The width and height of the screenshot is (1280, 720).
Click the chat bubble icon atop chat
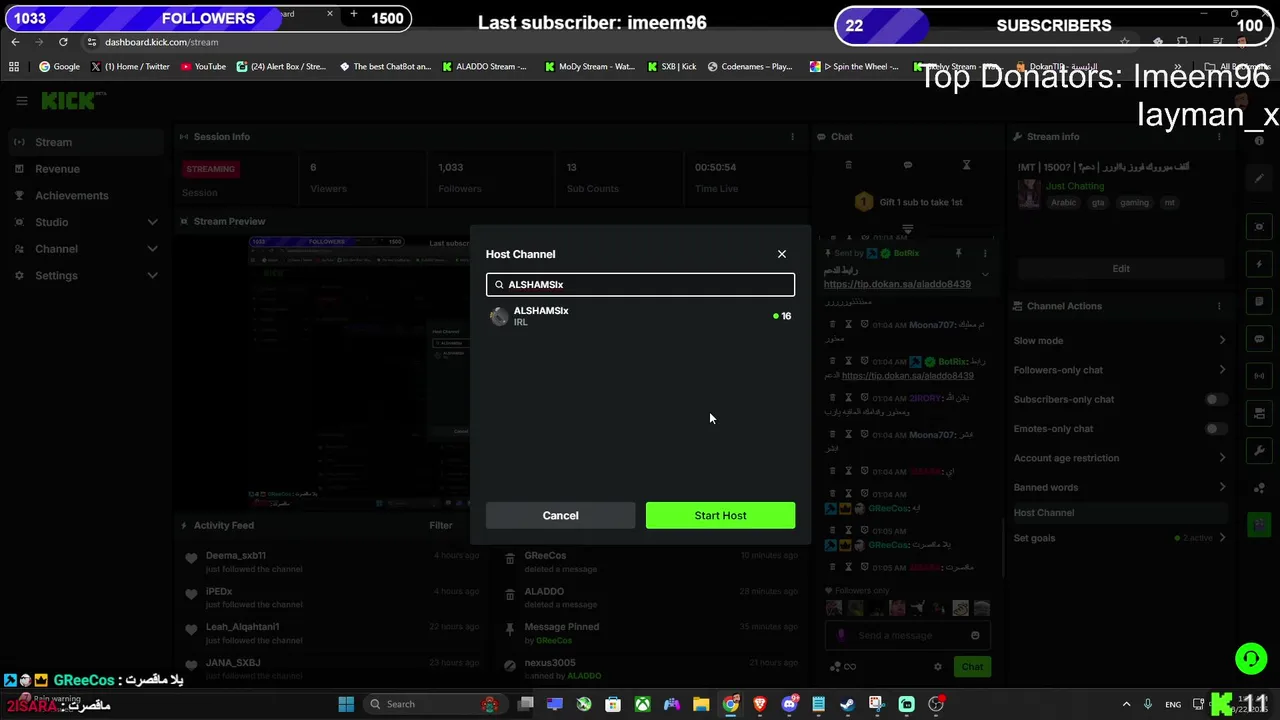pyautogui.click(x=907, y=165)
